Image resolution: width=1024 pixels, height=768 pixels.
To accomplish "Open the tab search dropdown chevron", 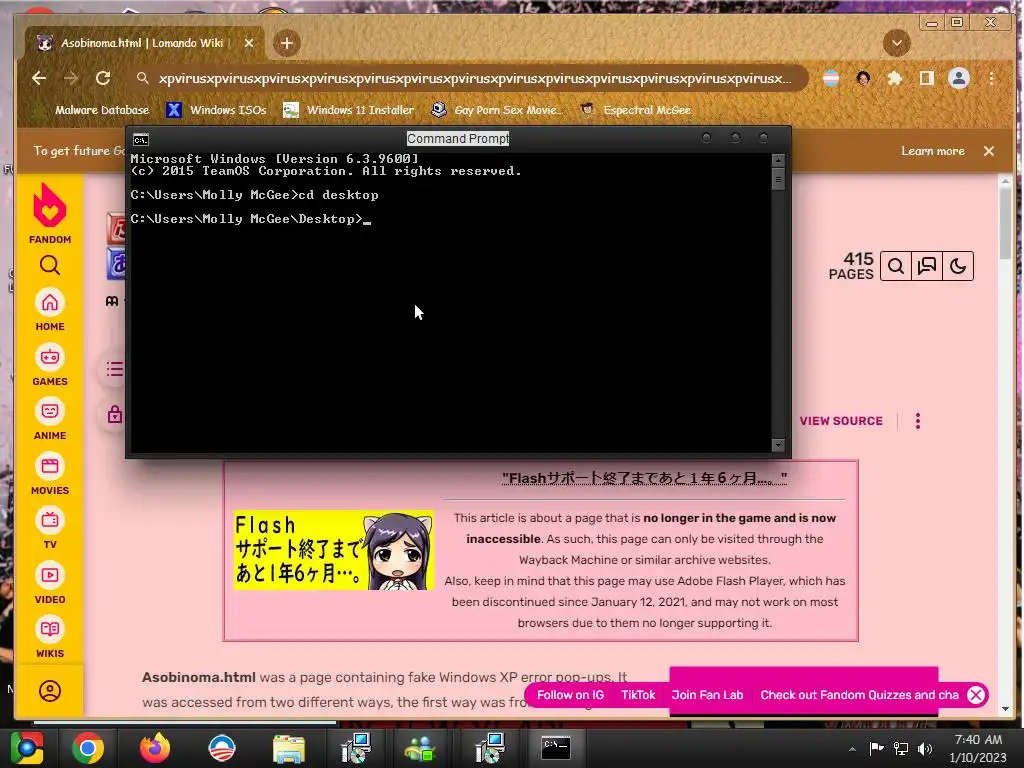I will (x=897, y=43).
